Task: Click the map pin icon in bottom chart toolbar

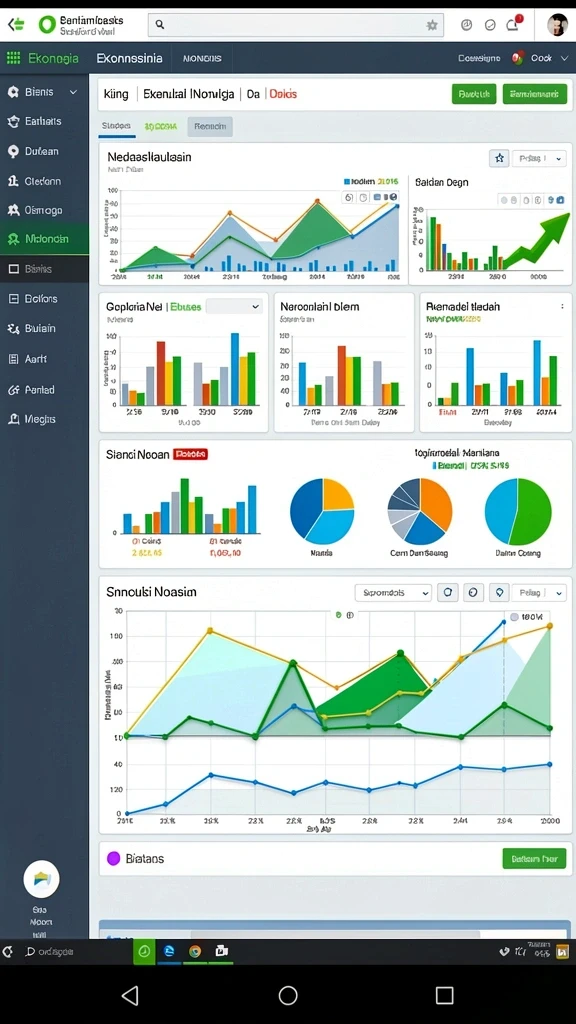Action: (x=500, y=592)
